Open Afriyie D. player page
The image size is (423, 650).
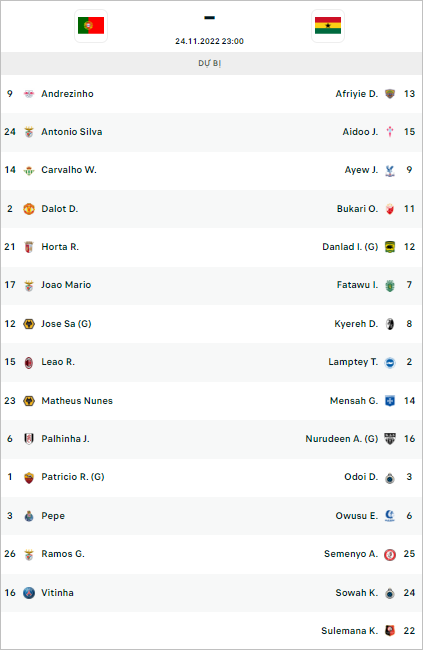point(357,94)
